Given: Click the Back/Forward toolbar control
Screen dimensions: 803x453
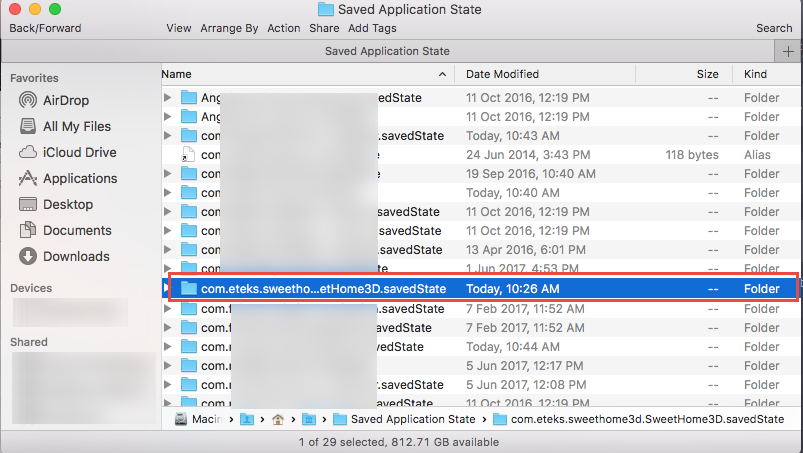Looking at the screenshot, I should [x=45, y=28].
